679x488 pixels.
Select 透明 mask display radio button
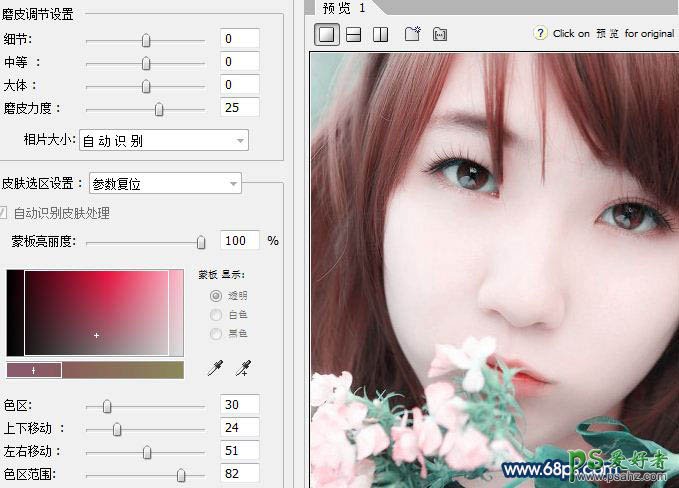(215, 296)
